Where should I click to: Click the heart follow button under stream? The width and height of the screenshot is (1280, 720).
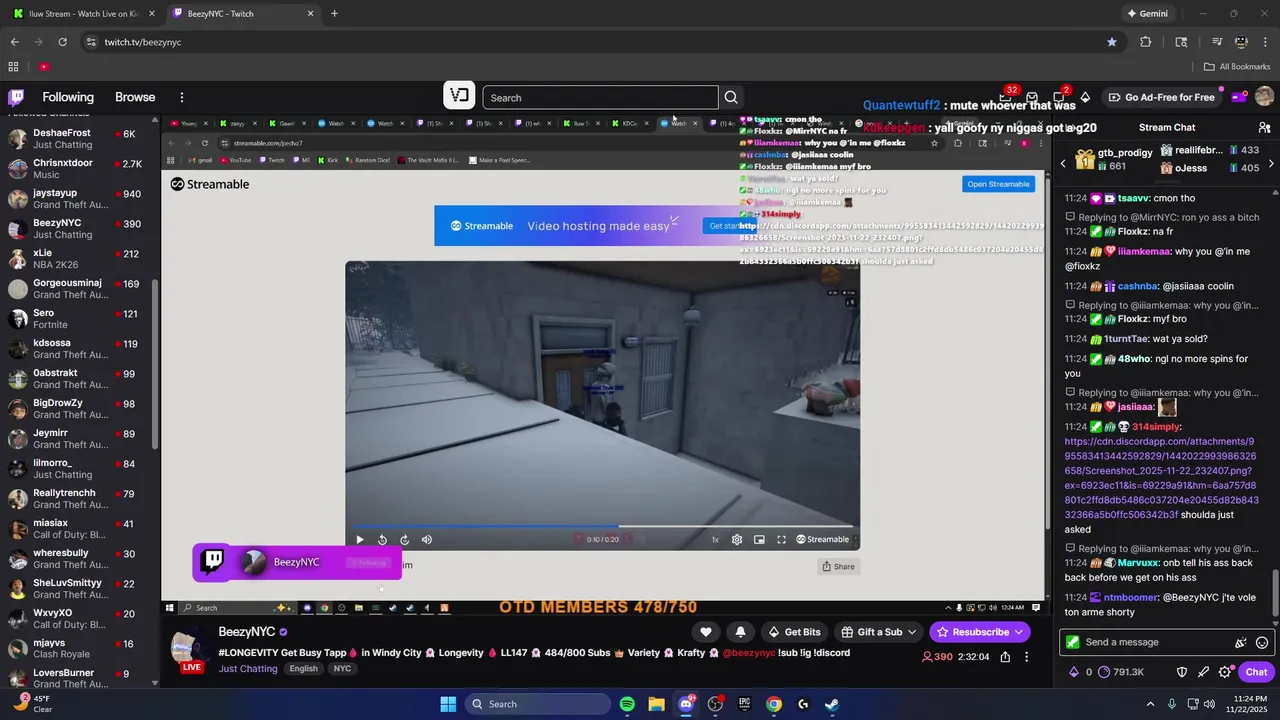[x=706, y=632]
